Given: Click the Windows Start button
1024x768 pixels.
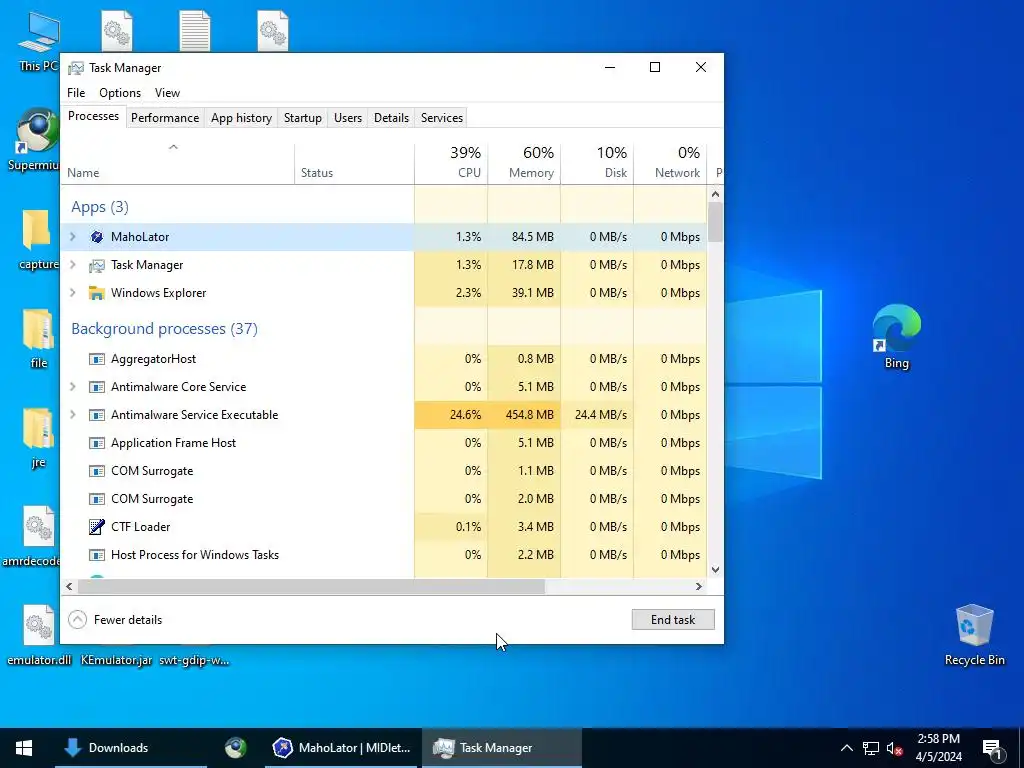Looking at the screenshot, I should [x=24, y=748].
